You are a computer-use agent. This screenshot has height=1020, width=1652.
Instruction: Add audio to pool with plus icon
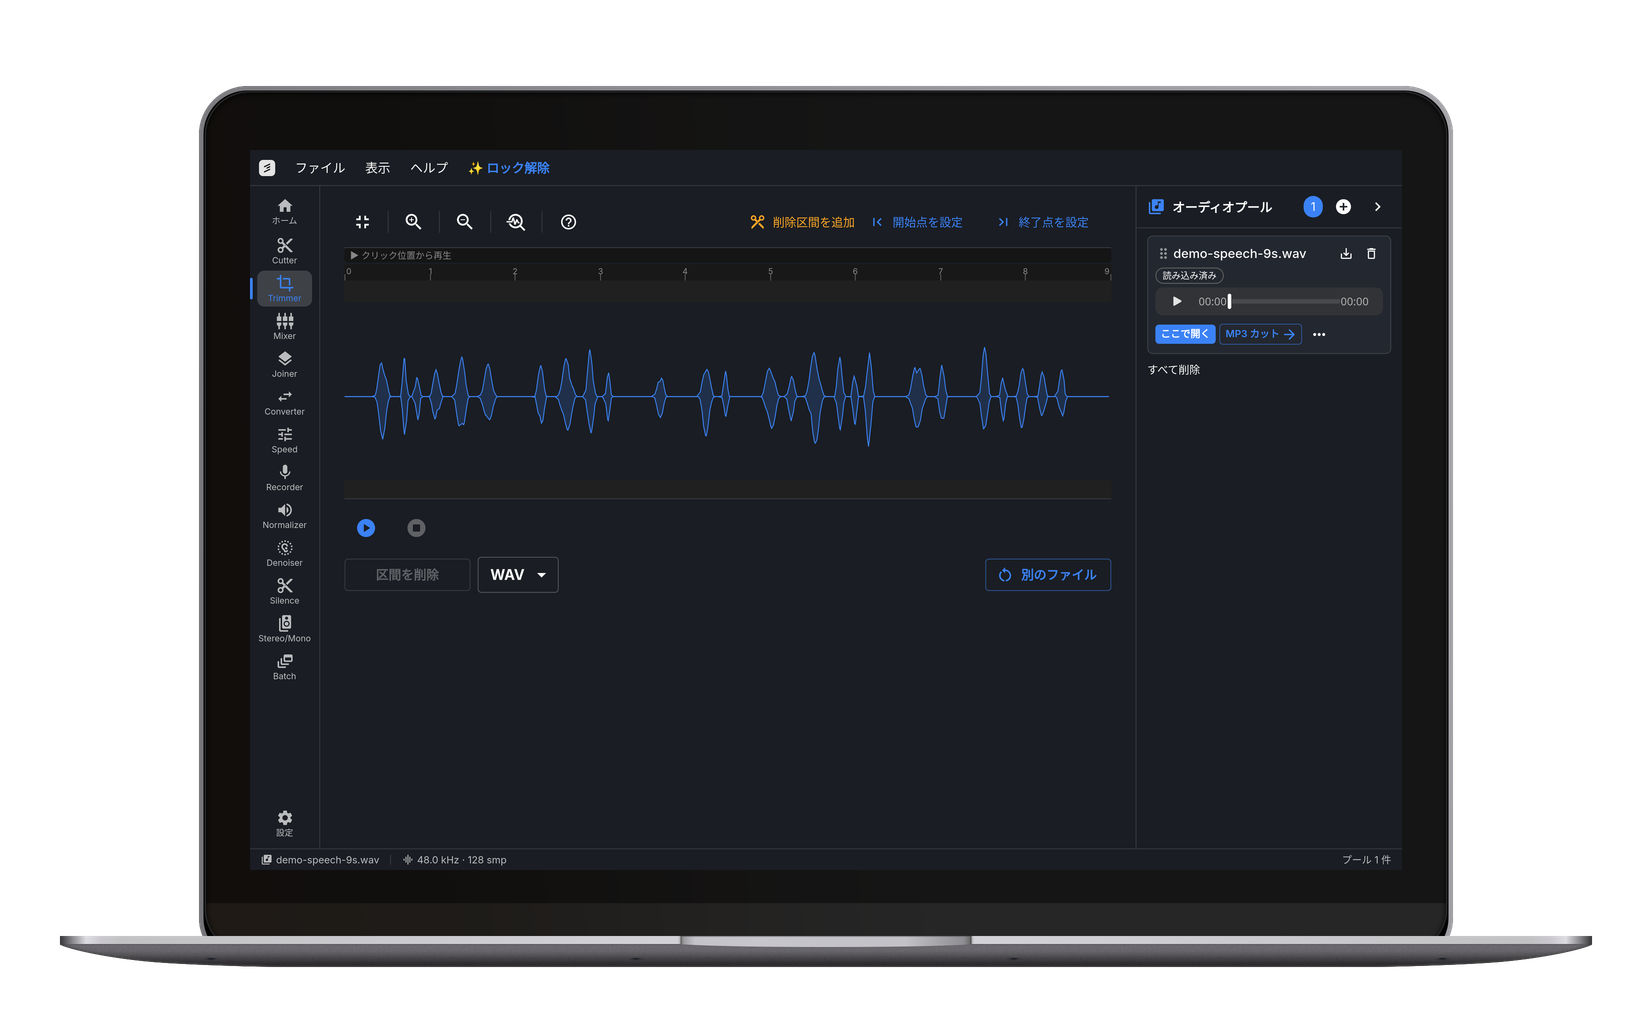tap(1343, 207)
